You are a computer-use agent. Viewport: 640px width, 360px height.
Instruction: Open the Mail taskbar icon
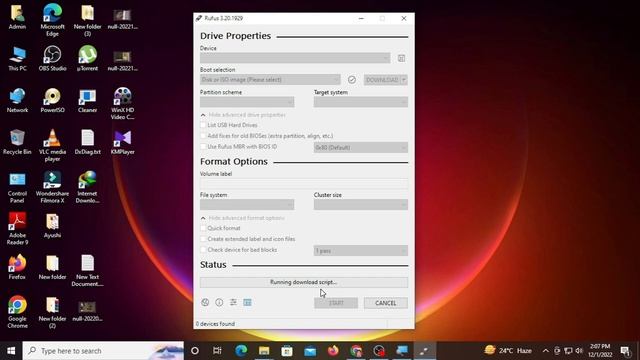pos(310,351)
